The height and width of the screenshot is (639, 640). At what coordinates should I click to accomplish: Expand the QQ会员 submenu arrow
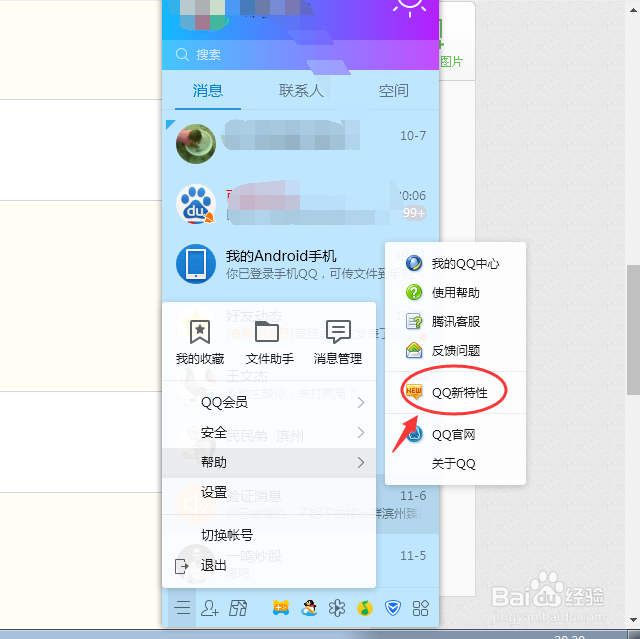[361, 403]
